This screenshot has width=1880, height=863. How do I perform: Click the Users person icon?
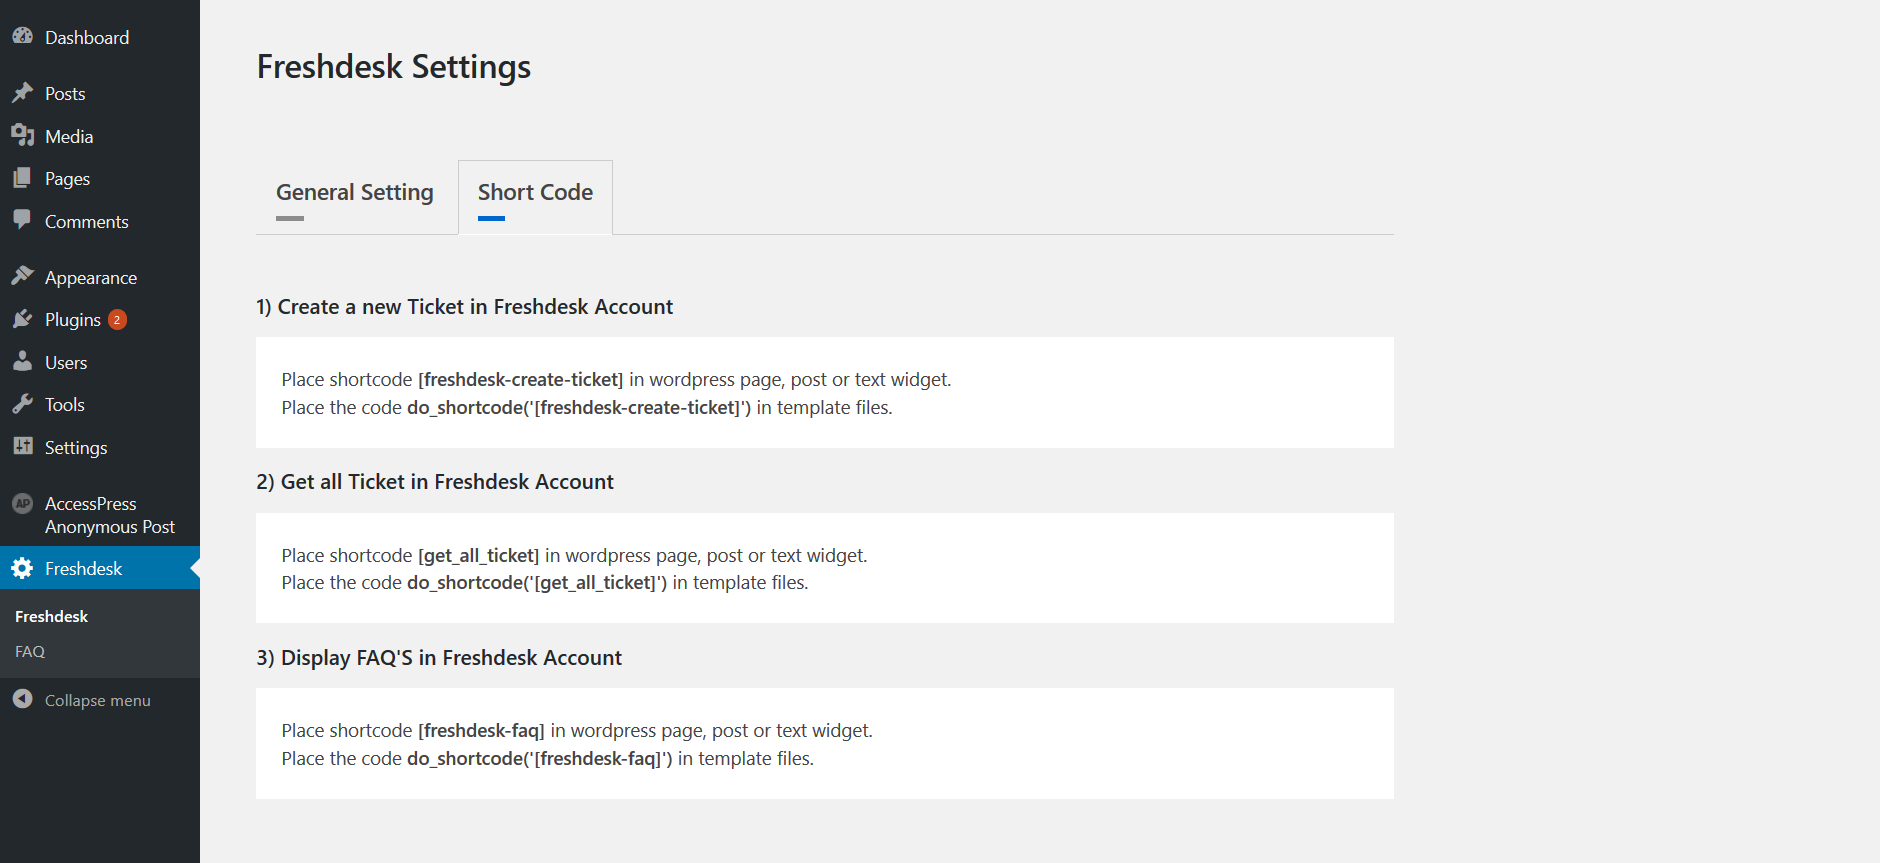22,361
